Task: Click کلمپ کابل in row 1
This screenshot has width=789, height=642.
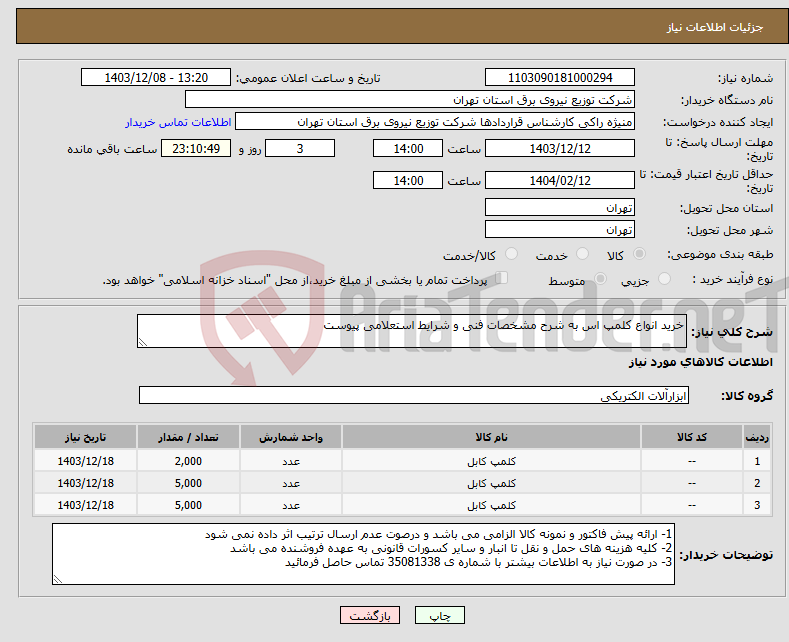Action: 491,461
